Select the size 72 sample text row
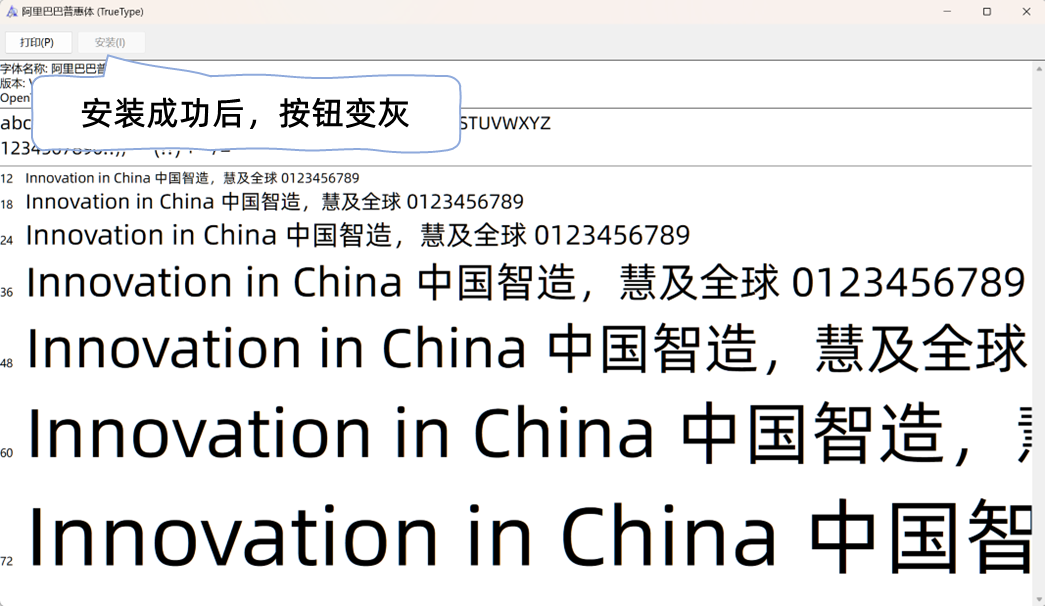The image size is (1045, 606). pyautogui.click(x=520, y=535)
